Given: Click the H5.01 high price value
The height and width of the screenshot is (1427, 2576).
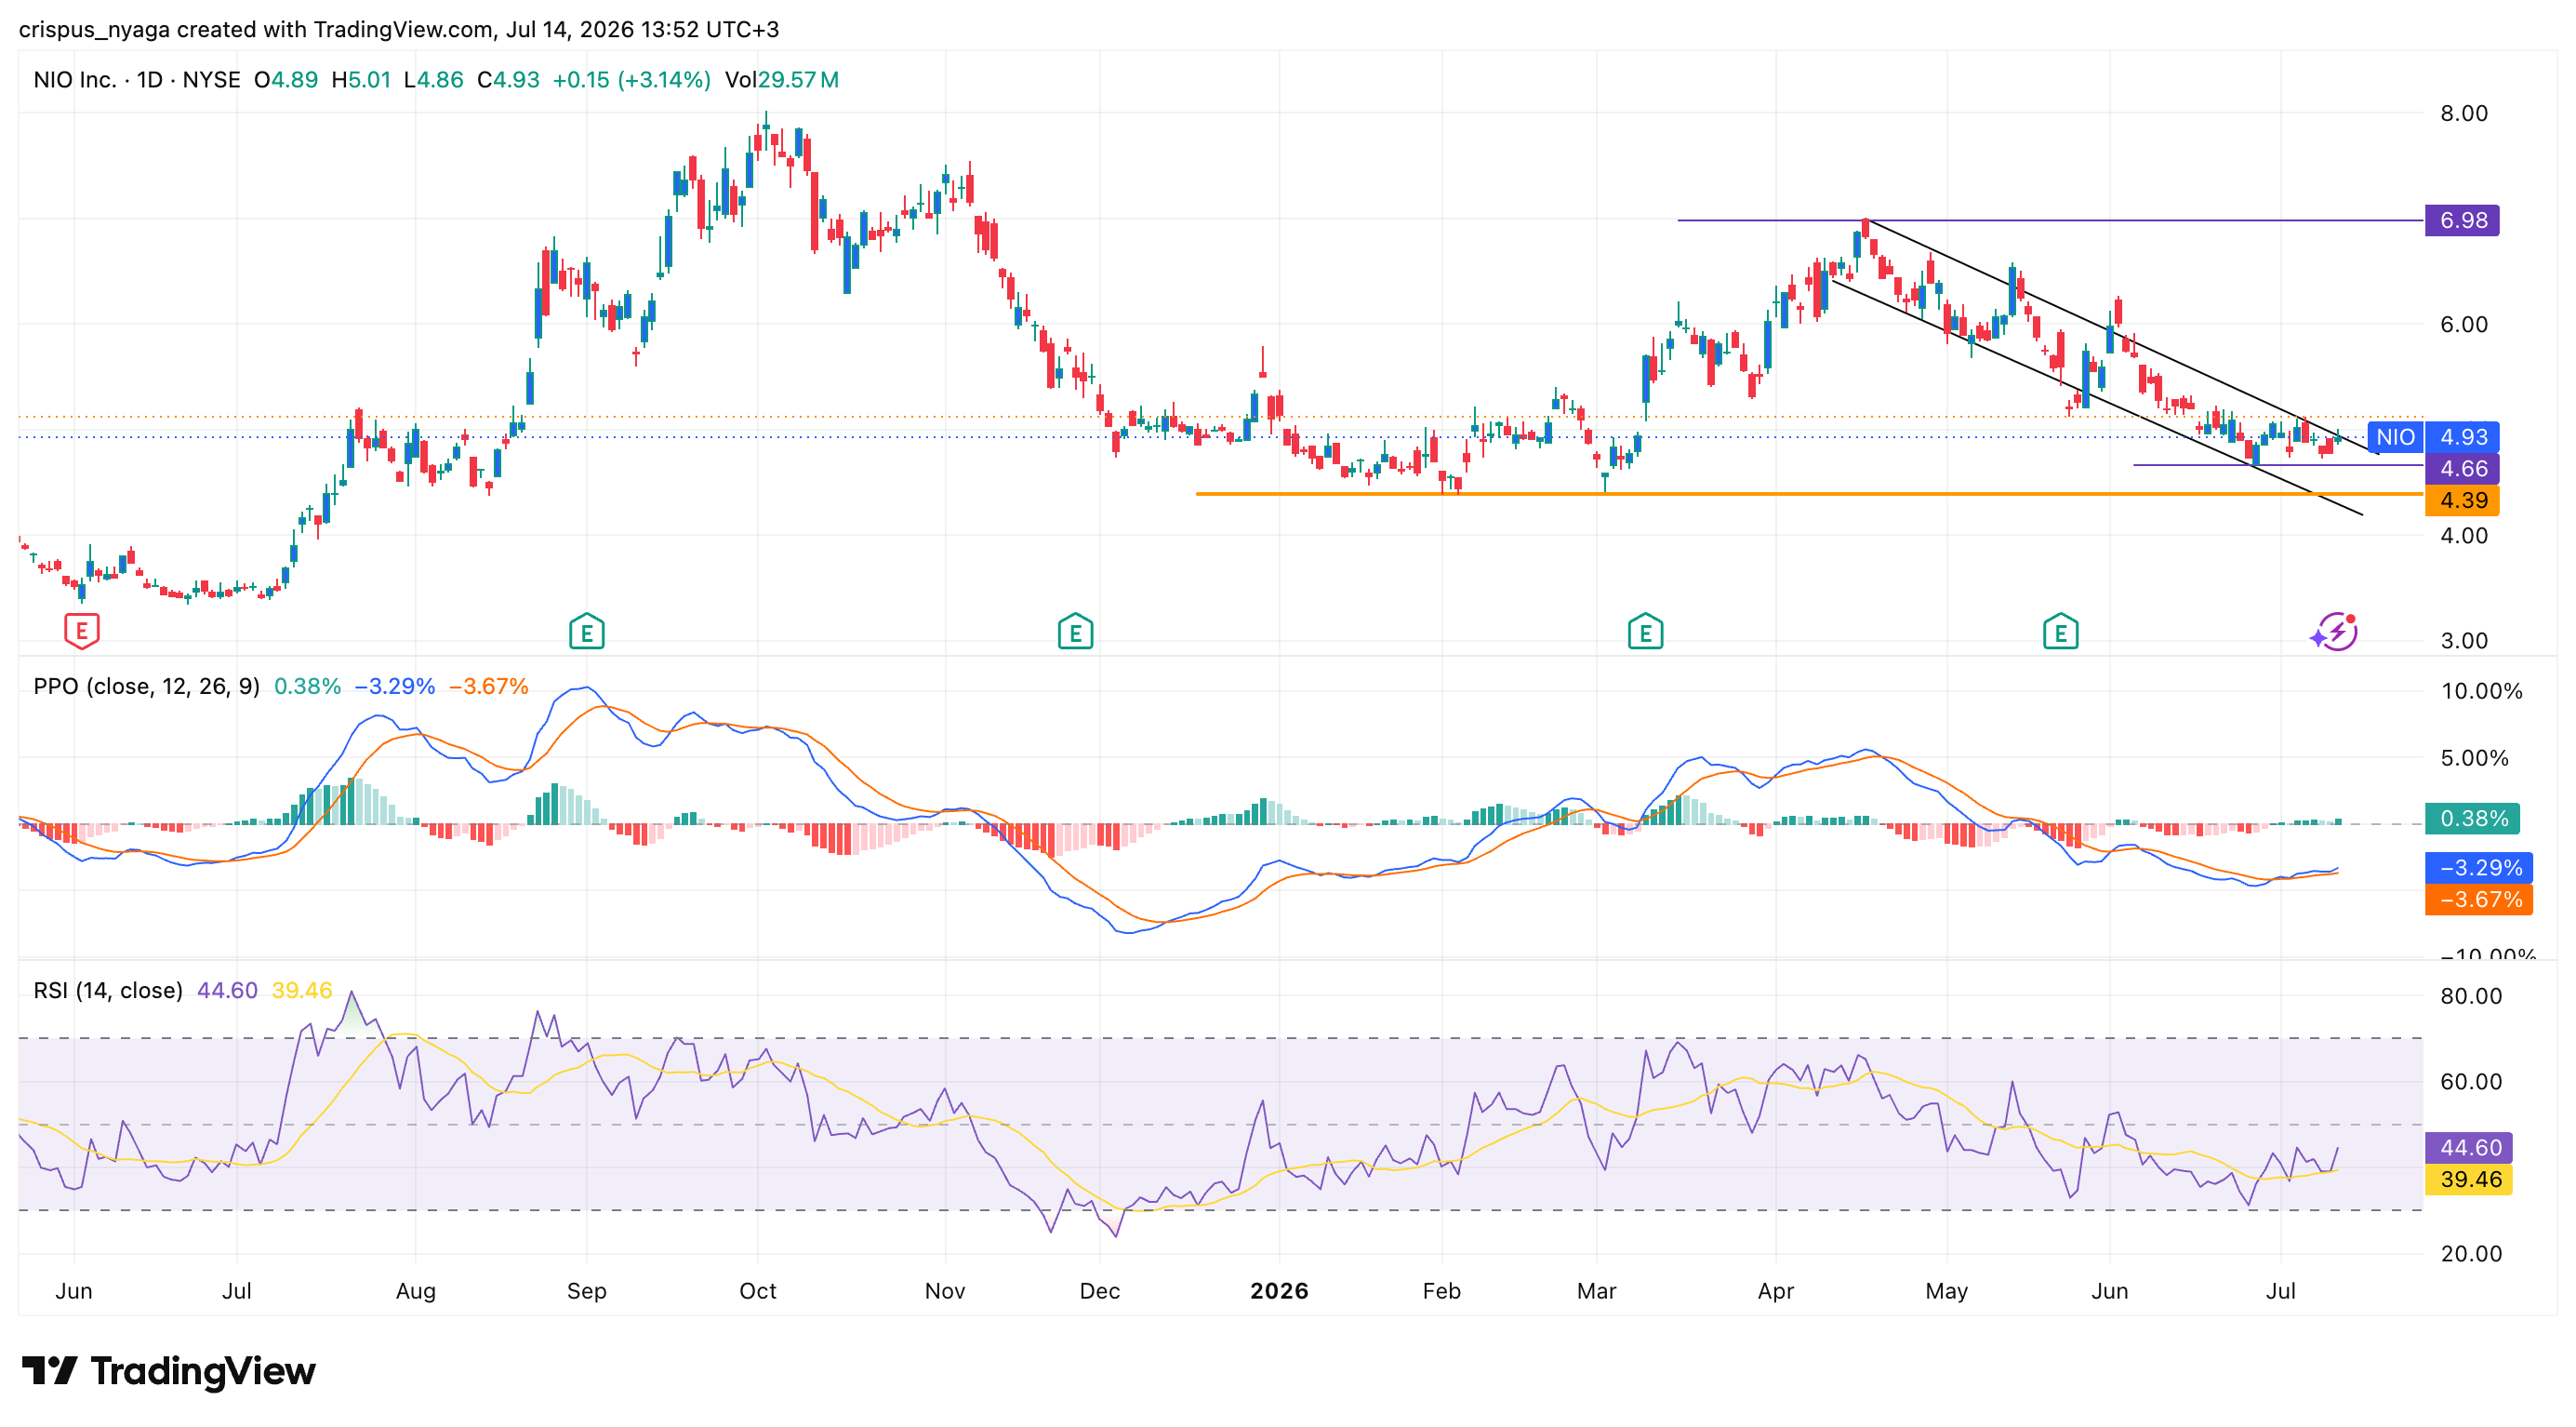Looking at the screenshot, I should [x=361, y=80].
